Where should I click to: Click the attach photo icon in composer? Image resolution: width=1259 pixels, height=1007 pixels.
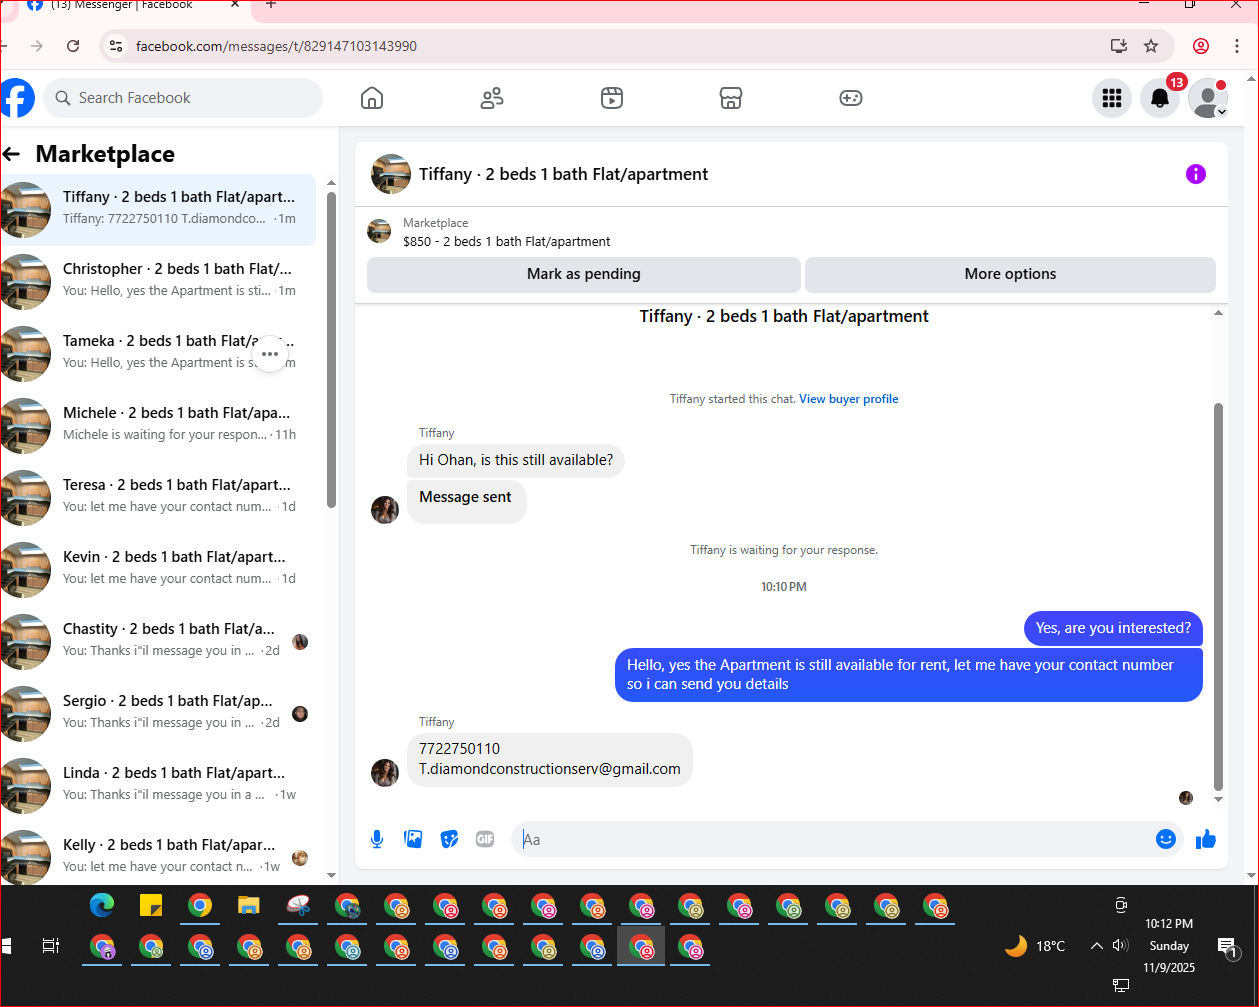point(413,839)
